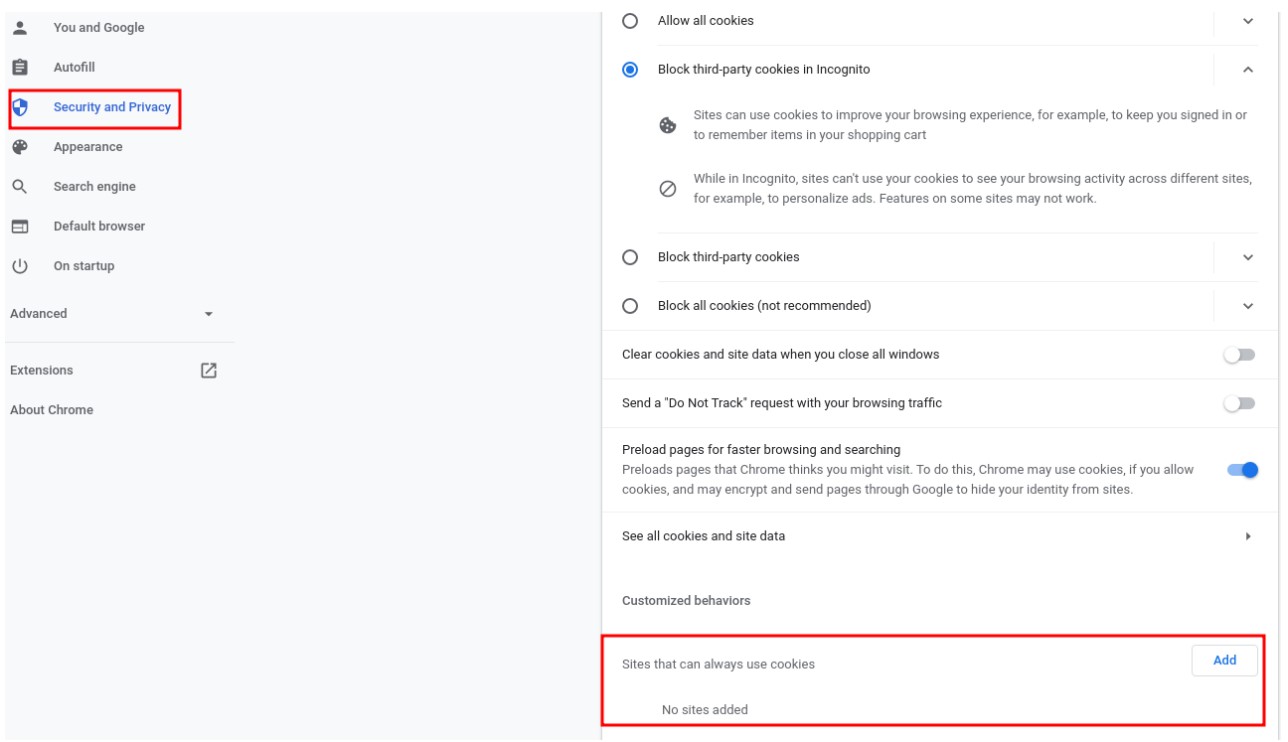Open Extensions via external link icon
1288x742 pixels.
click(208, 370)
